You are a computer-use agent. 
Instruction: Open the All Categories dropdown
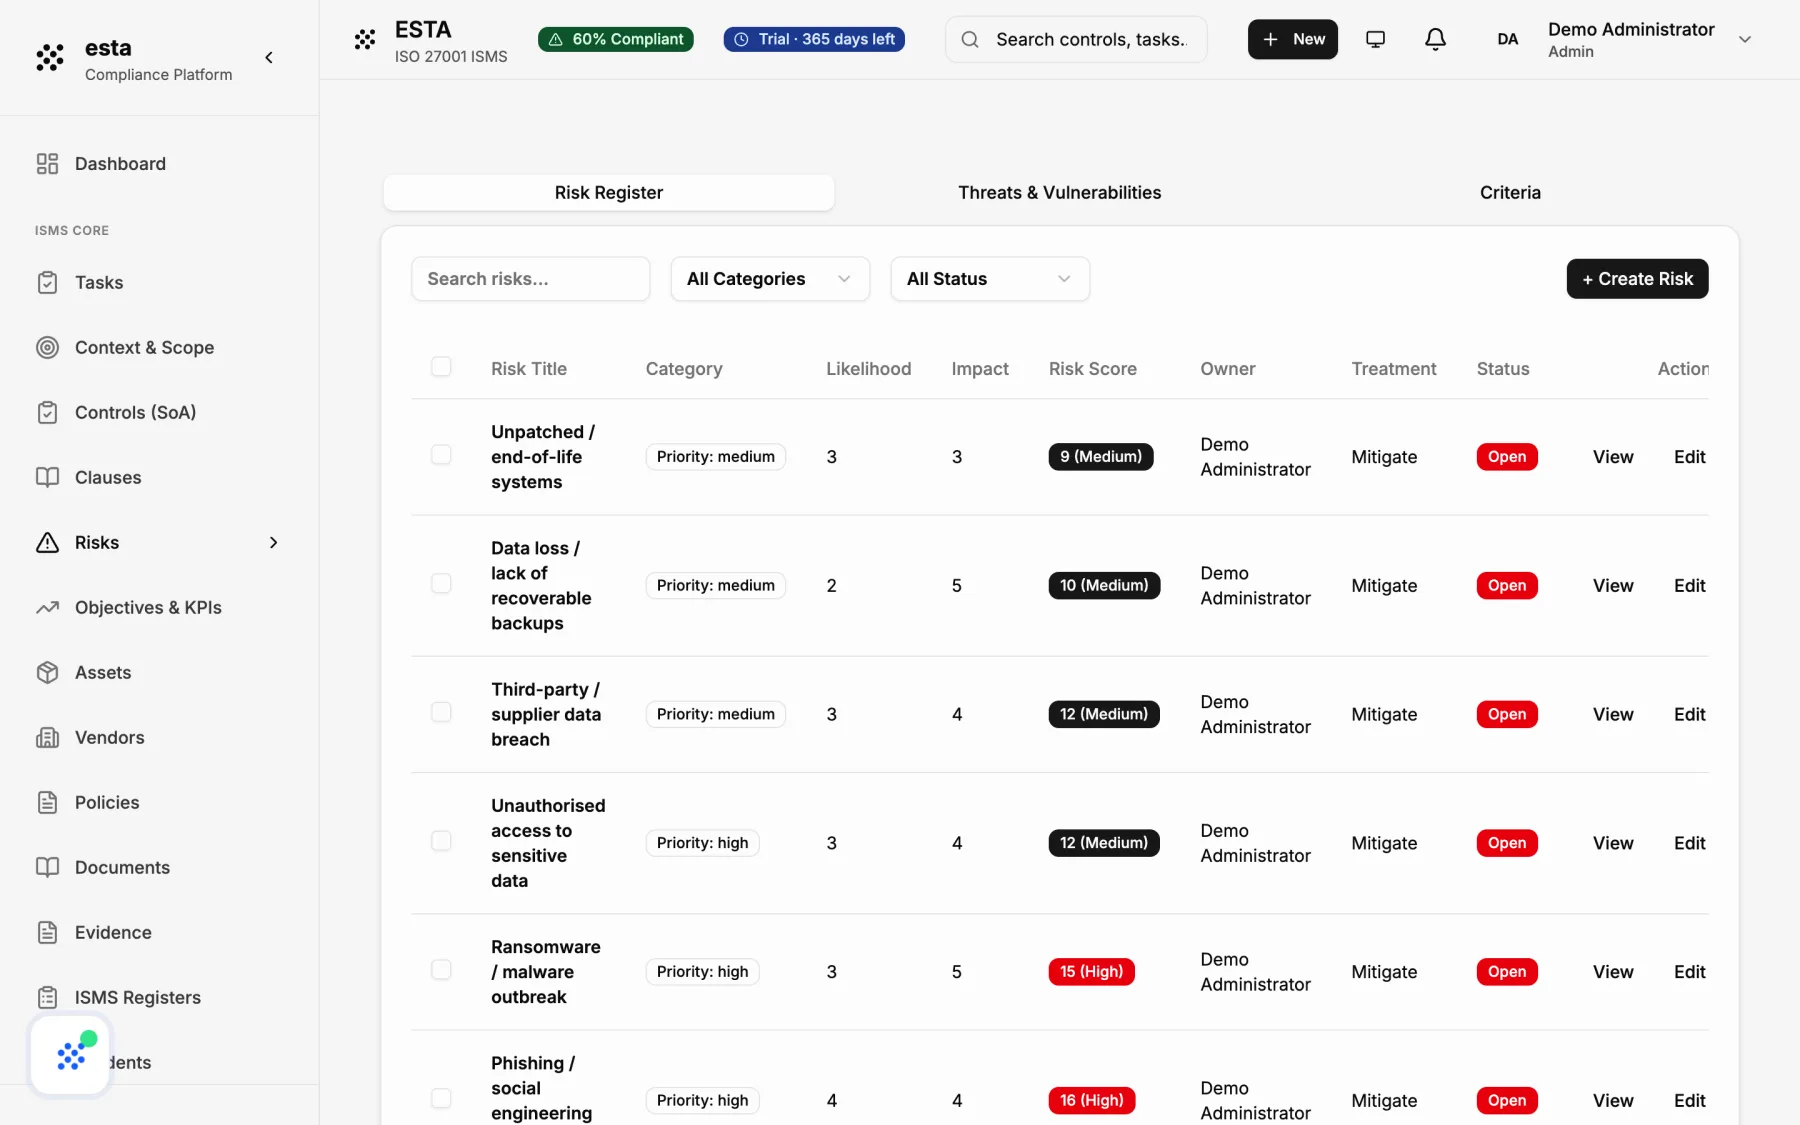click(770, 279)
